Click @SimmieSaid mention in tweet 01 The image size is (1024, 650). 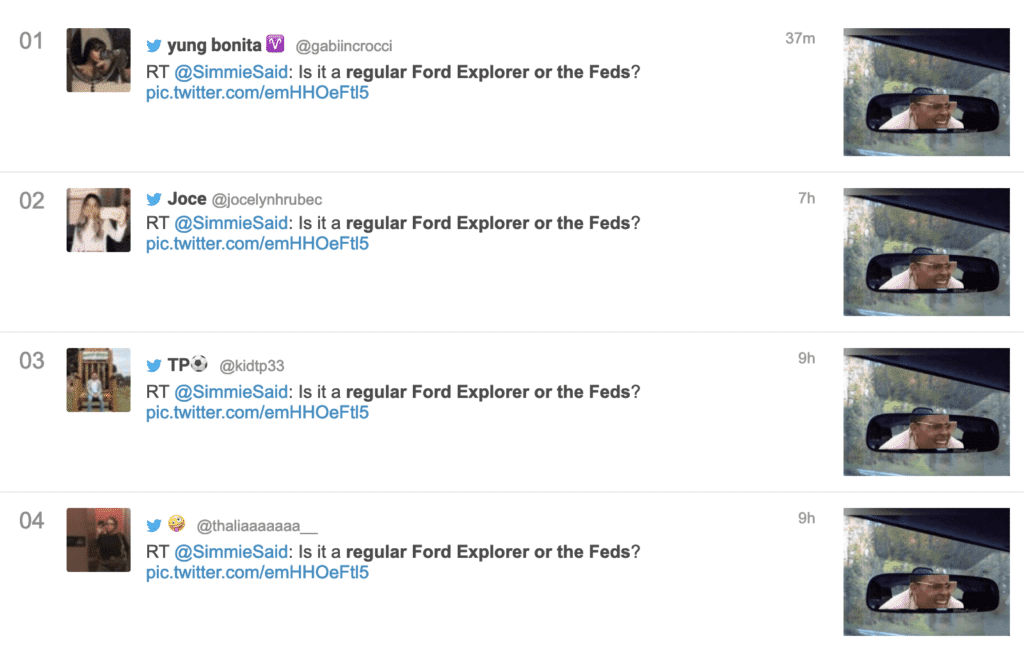[x=231, y=72]
